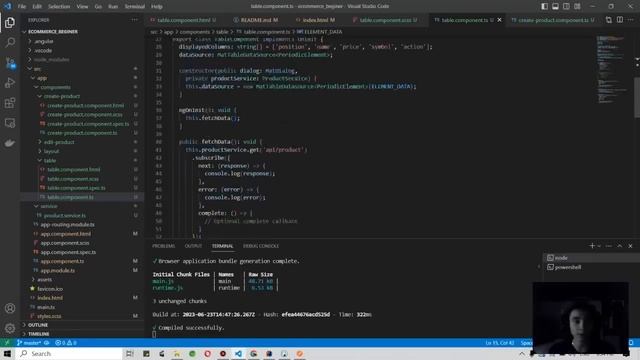Open the Selection menu

[59, 7]
